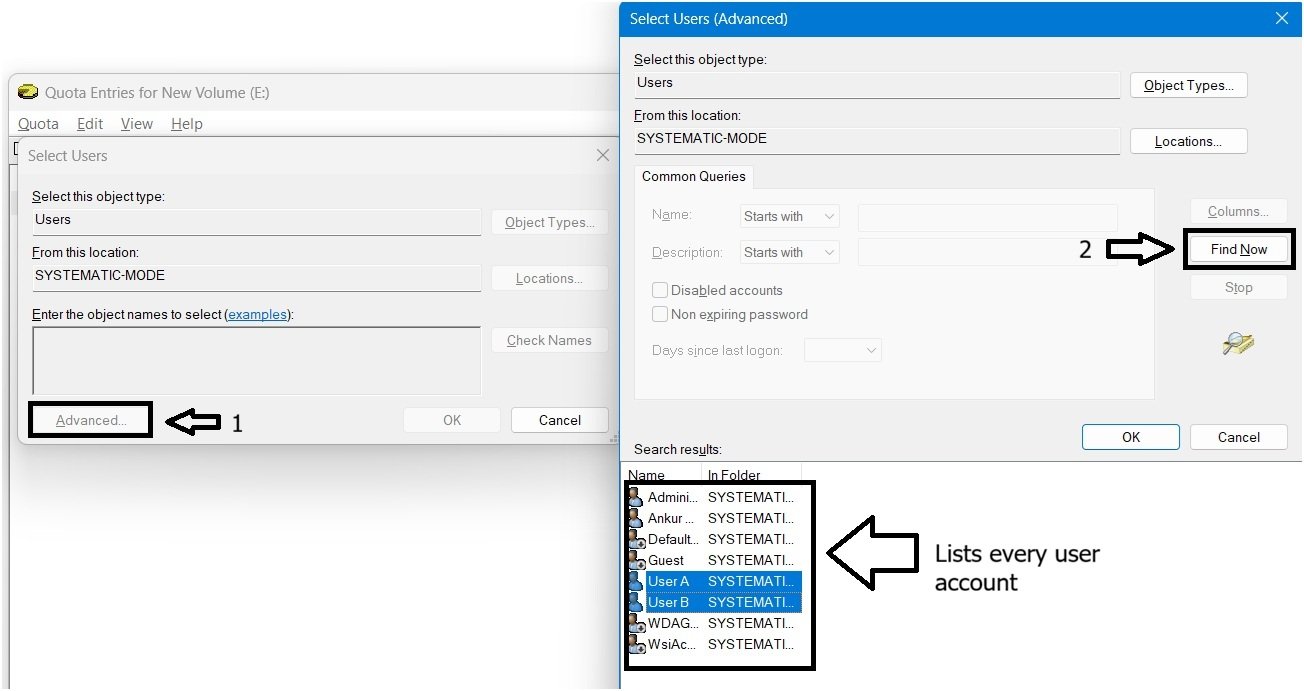Click the WsiAc account user icon
The height and width of the screenshot is (691, 1304).
pos(635,644)
